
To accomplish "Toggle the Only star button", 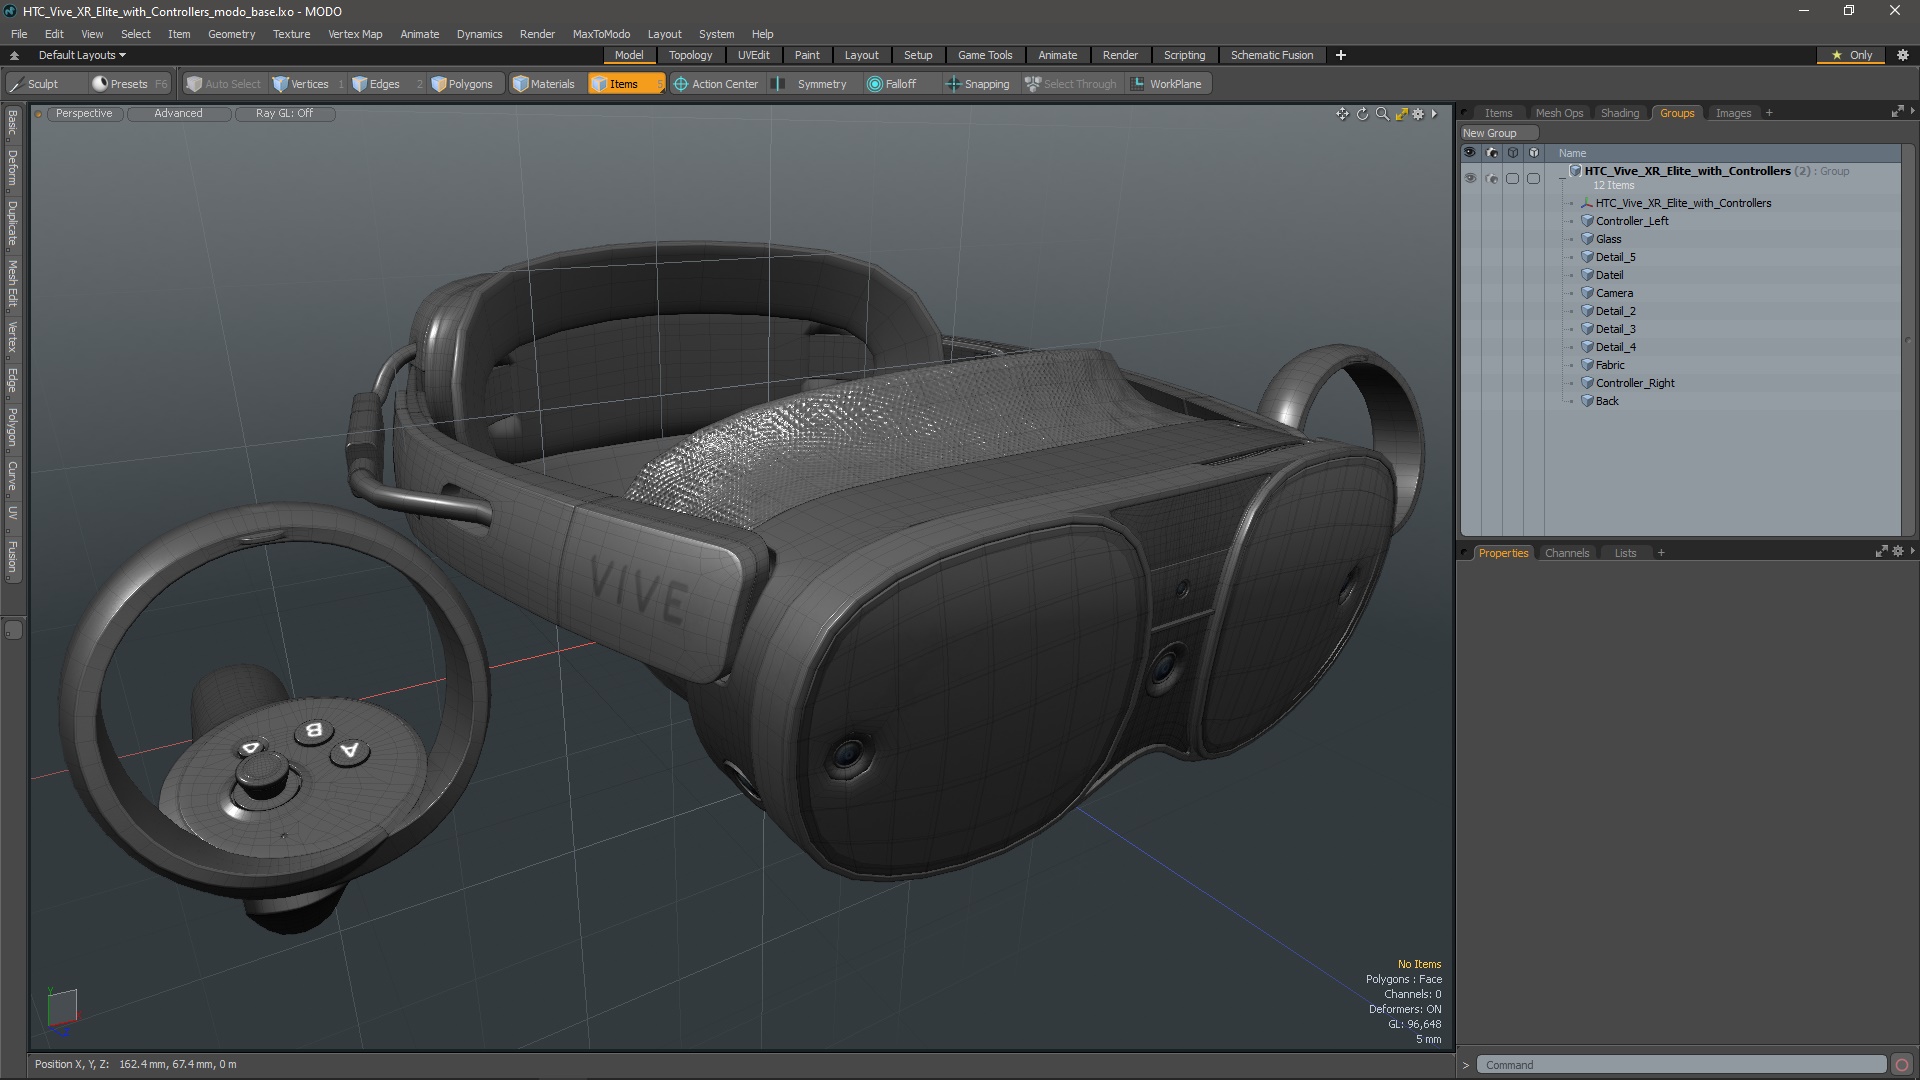I will point(1851,55).
